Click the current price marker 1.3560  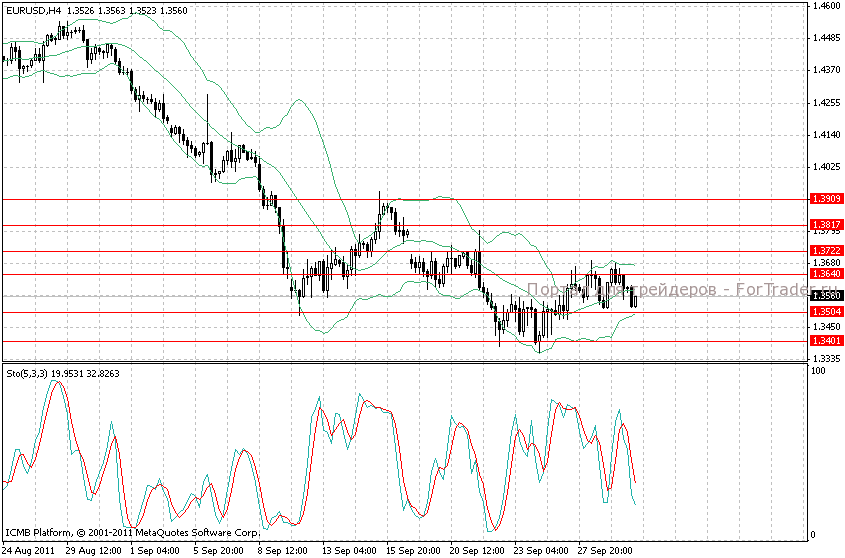(x=826, y=296)
